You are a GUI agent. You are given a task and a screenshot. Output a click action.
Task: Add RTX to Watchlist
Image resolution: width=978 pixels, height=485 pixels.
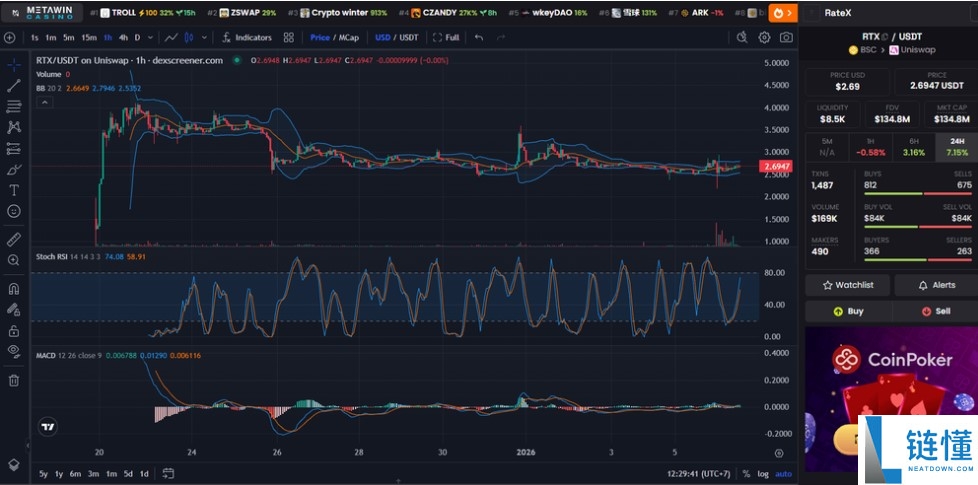pyautogui.click(x=848, y=285)
